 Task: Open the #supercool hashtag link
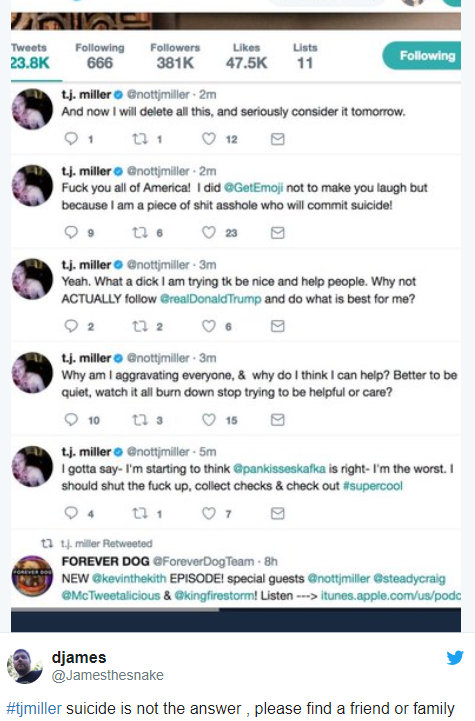372,486
